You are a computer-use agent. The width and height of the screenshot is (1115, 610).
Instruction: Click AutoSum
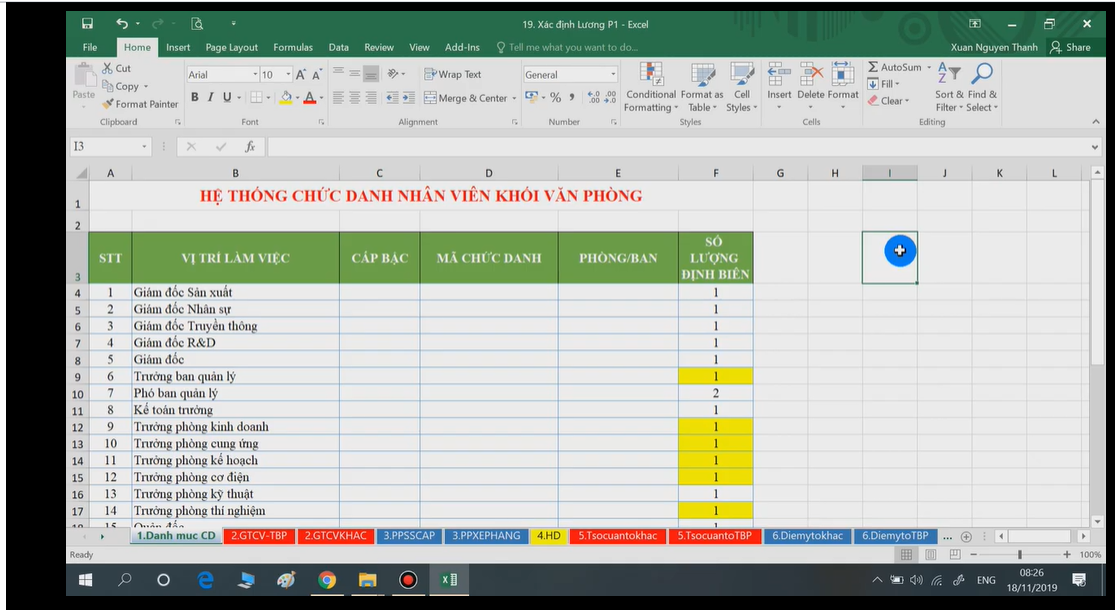895,67
